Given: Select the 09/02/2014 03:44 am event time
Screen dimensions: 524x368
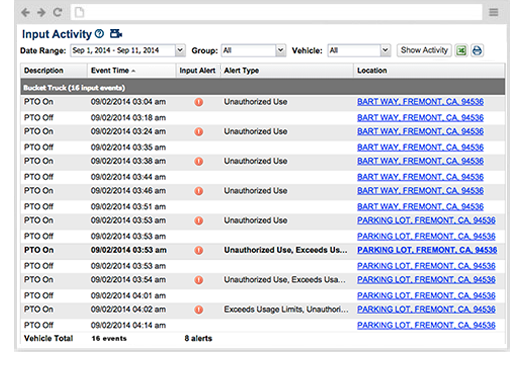Looking at the screenshot, I should click(128, 177).
